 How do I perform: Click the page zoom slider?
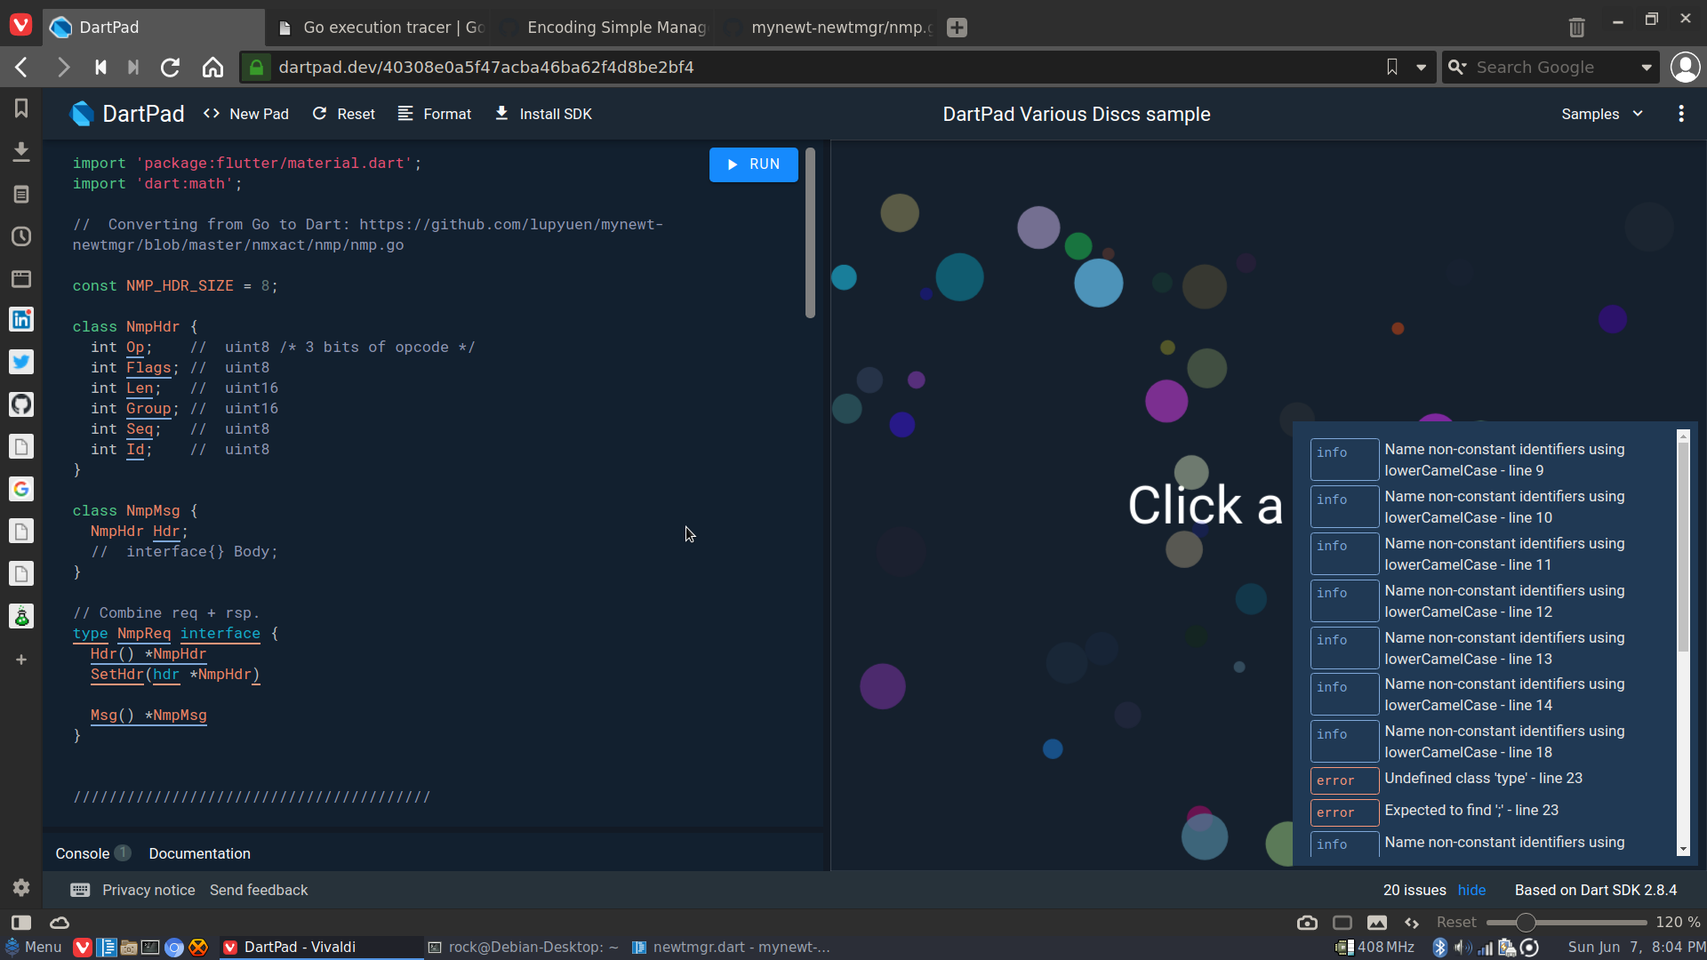point(1565,922)
